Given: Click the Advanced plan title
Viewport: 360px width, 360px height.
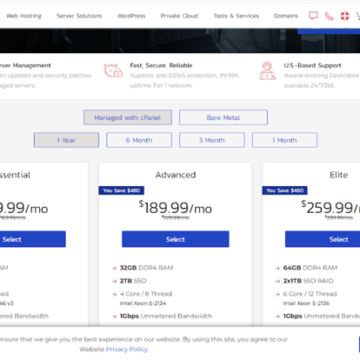Looking at the screenshot, I should [x=175, y=175].
